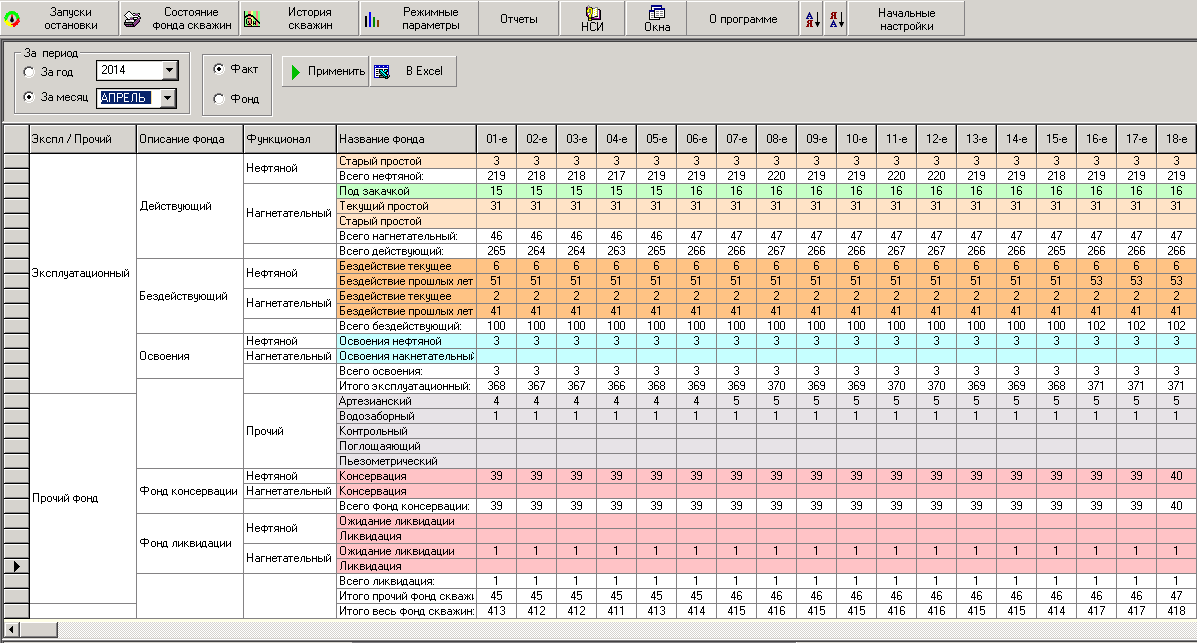Click Применить with the green arrow

(326, 71)
